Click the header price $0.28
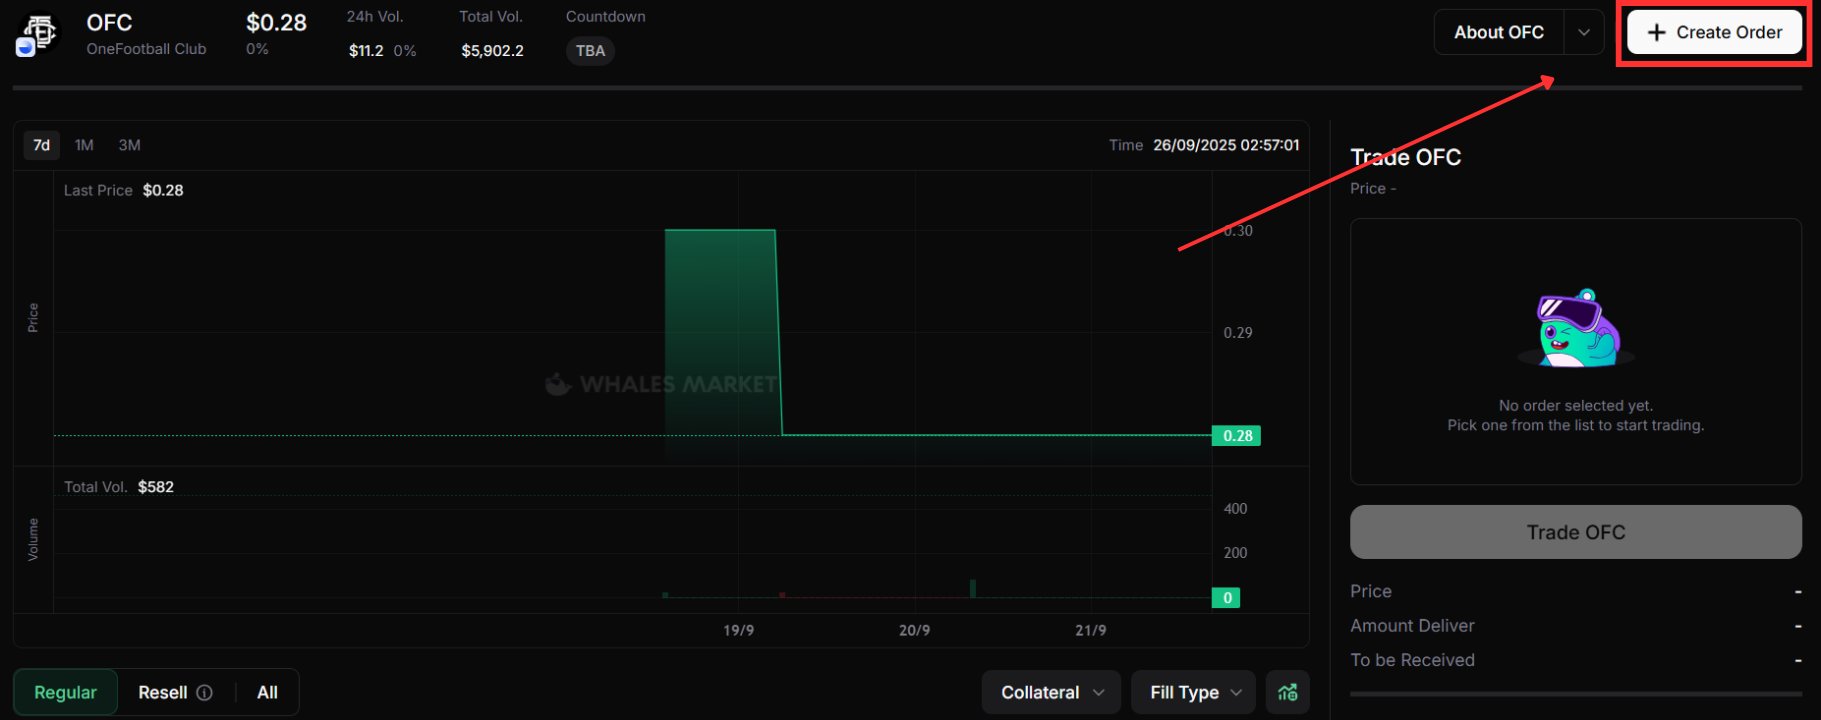 pyautogui.click(x=276, y=22)
